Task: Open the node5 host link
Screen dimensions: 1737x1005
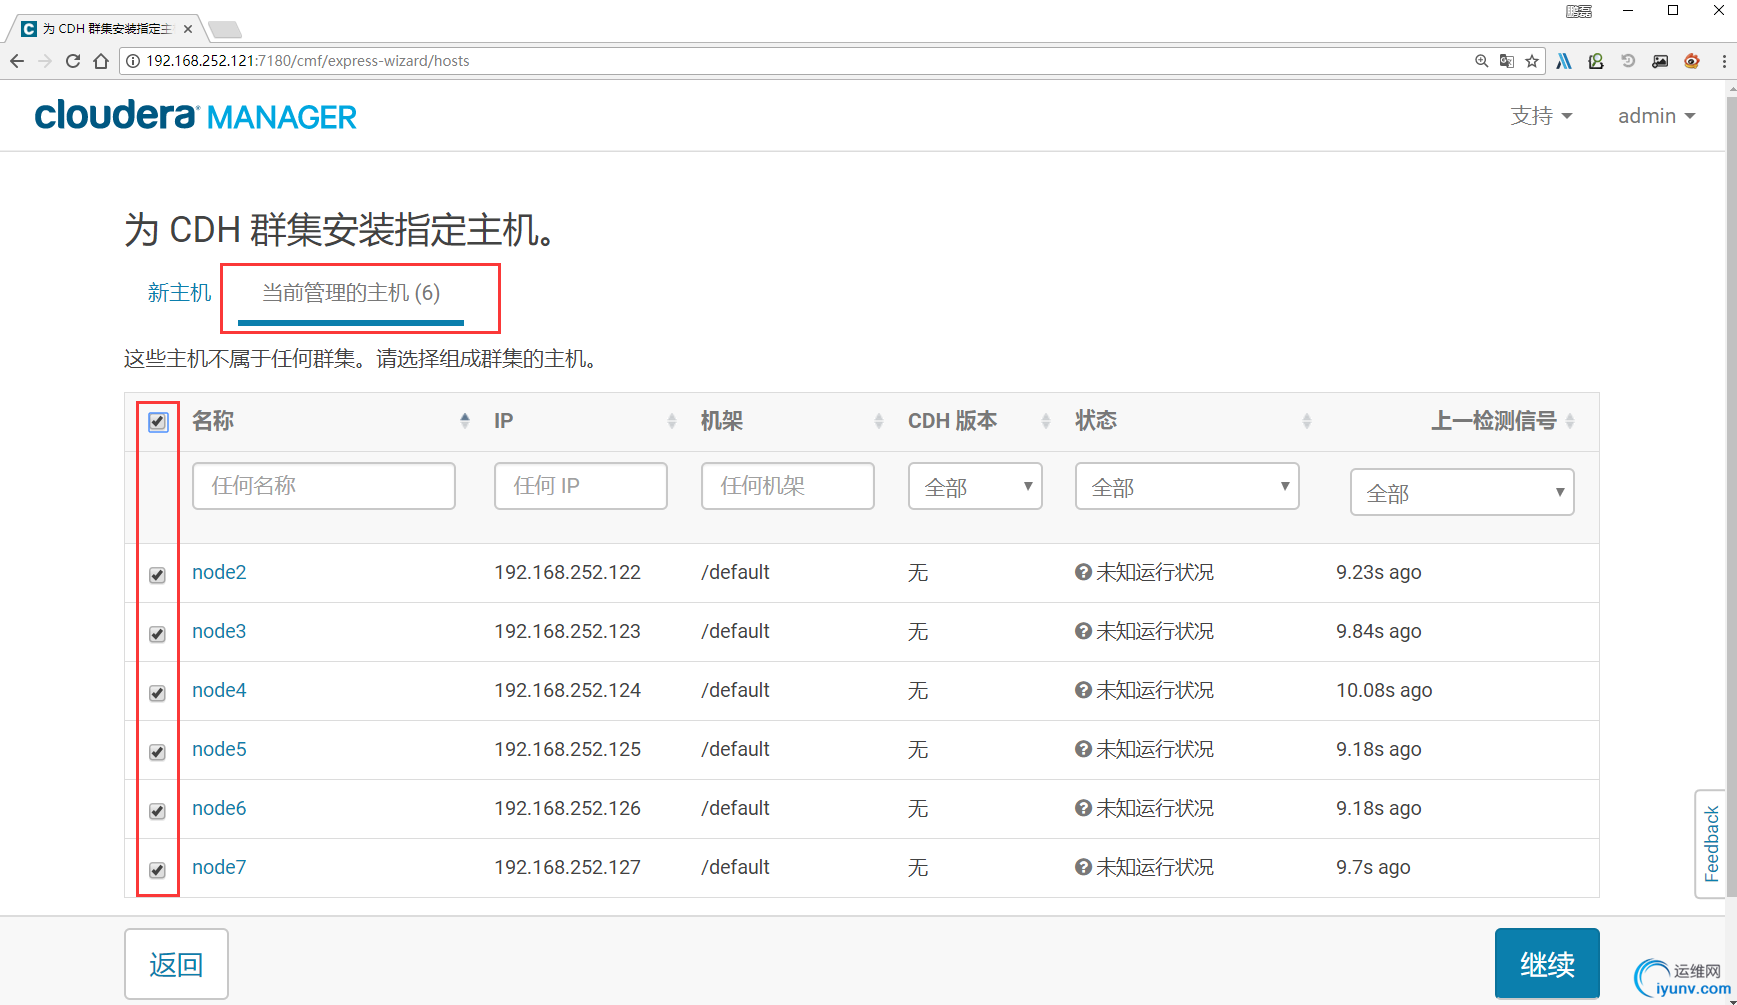Action: click(219, 749)
